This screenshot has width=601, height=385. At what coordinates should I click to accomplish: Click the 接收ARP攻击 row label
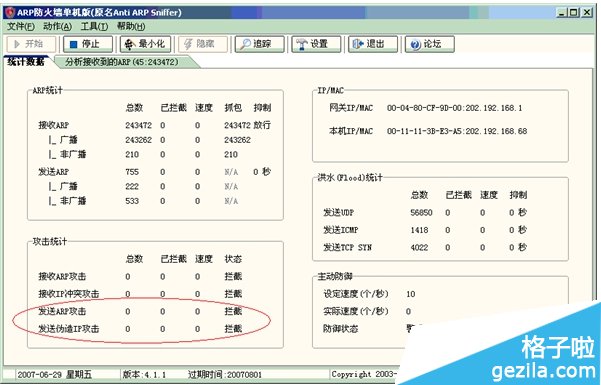click(x=62, y=276)
